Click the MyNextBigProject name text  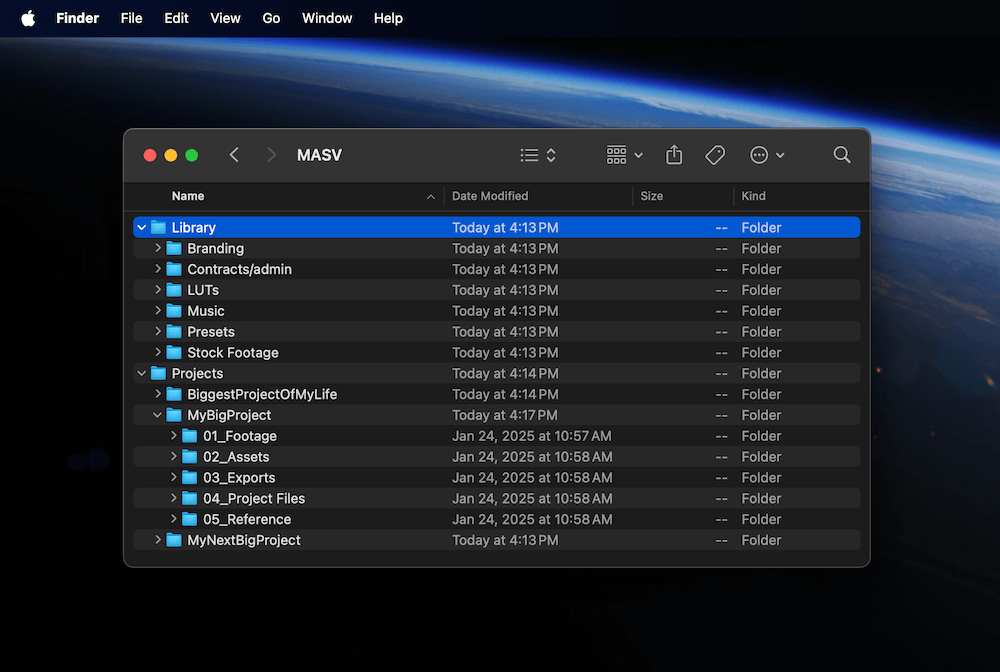(244, 540)
